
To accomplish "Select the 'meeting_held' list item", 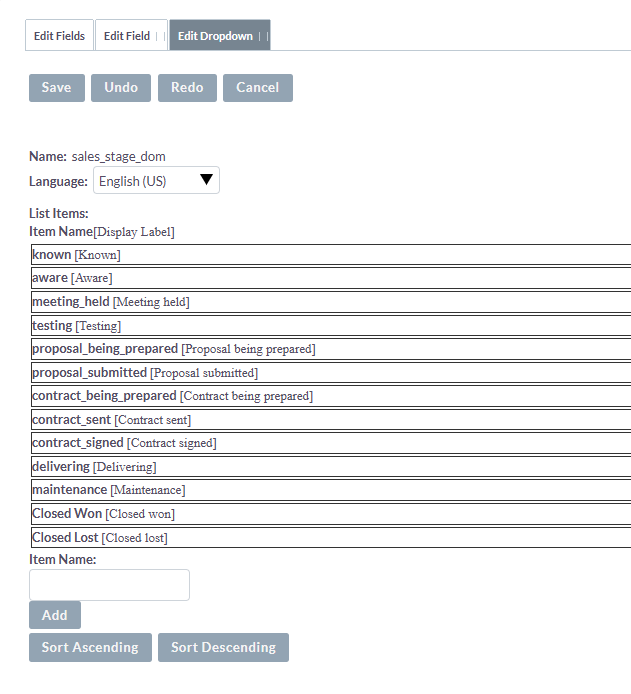I will (x=110, y=302).
